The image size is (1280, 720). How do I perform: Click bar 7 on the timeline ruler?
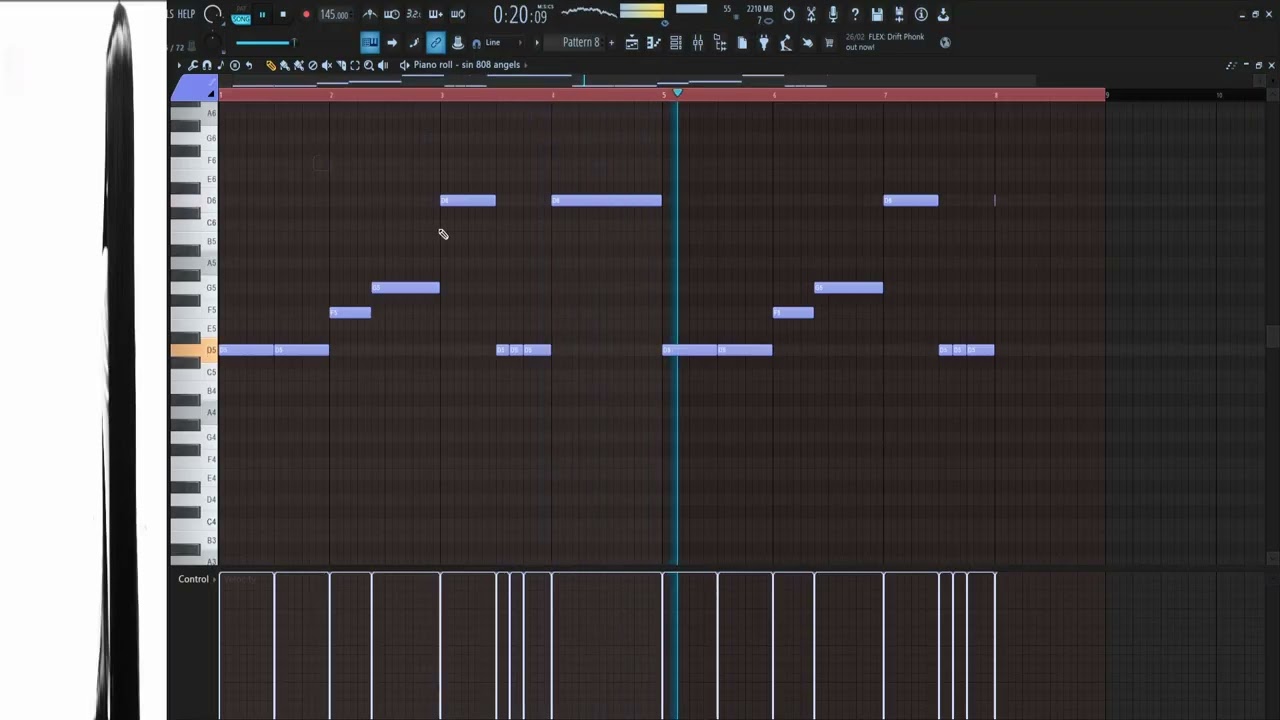click(x=885, y=94)
